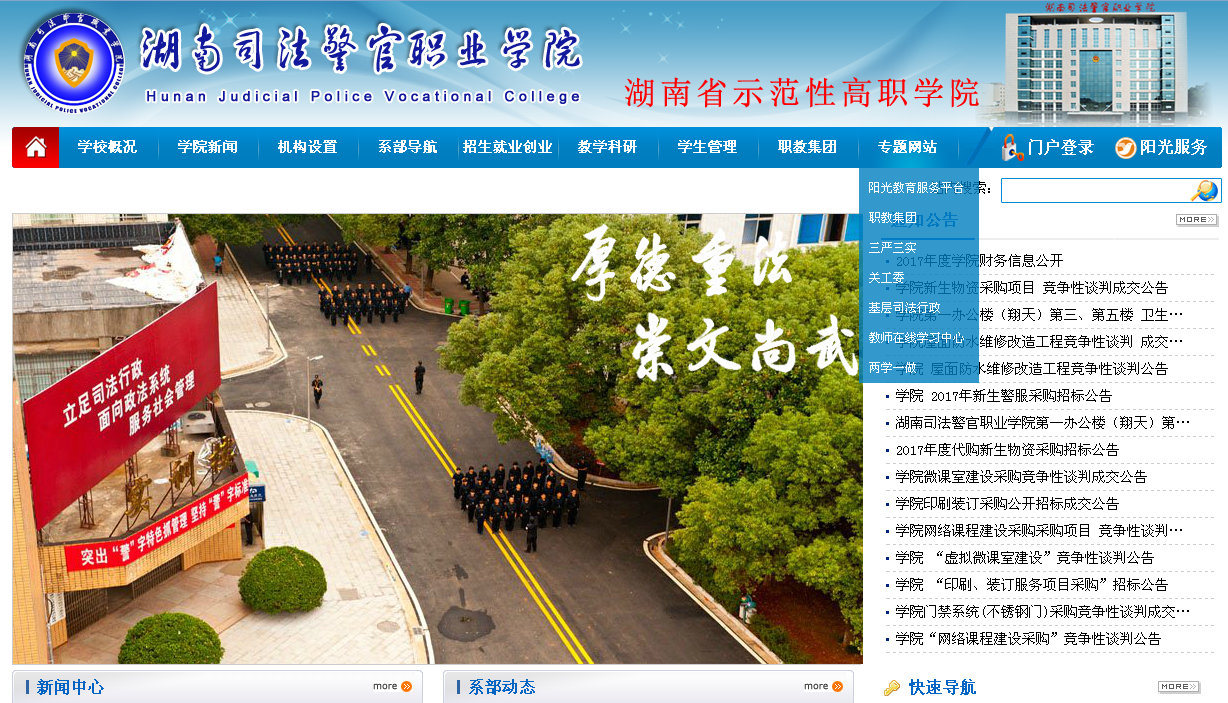Click the magnifier search icon
Screen dimensions: 1228x703
(x=1204, y=191)
